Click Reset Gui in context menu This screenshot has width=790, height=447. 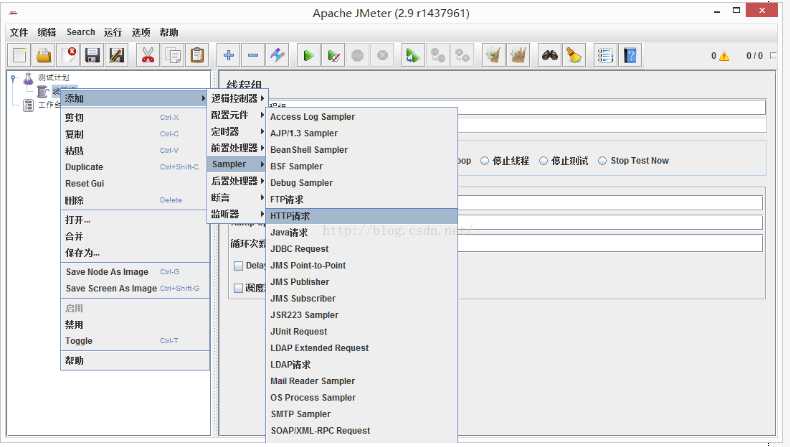[134, 183]
